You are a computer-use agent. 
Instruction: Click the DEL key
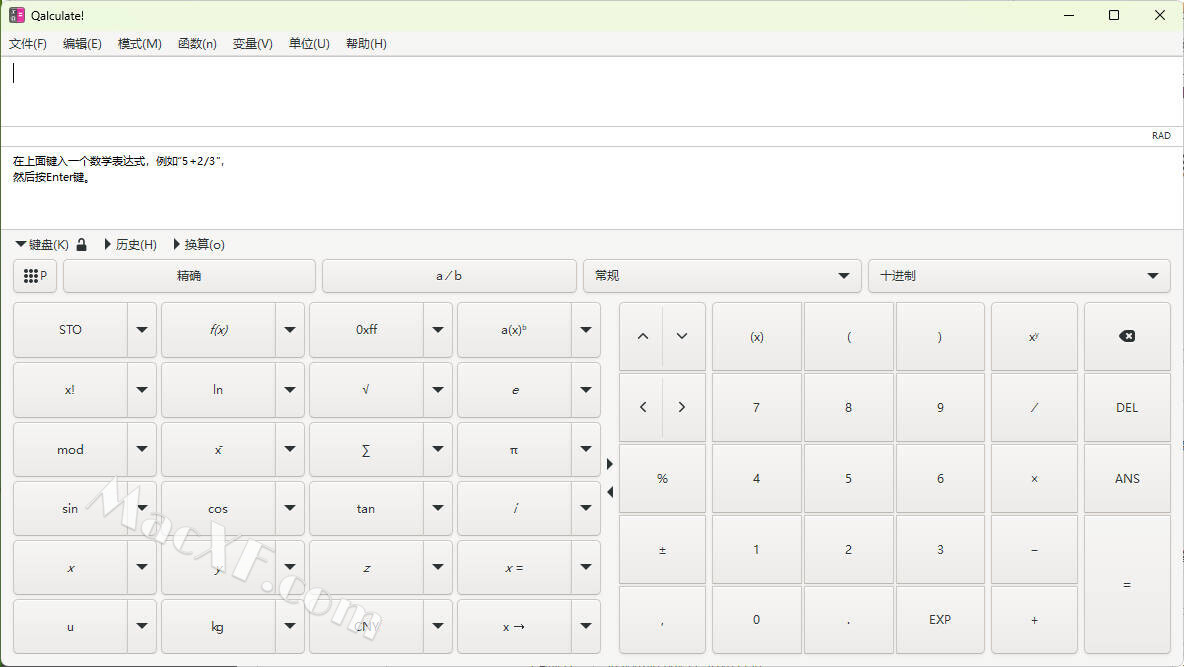click(1127, 407)
